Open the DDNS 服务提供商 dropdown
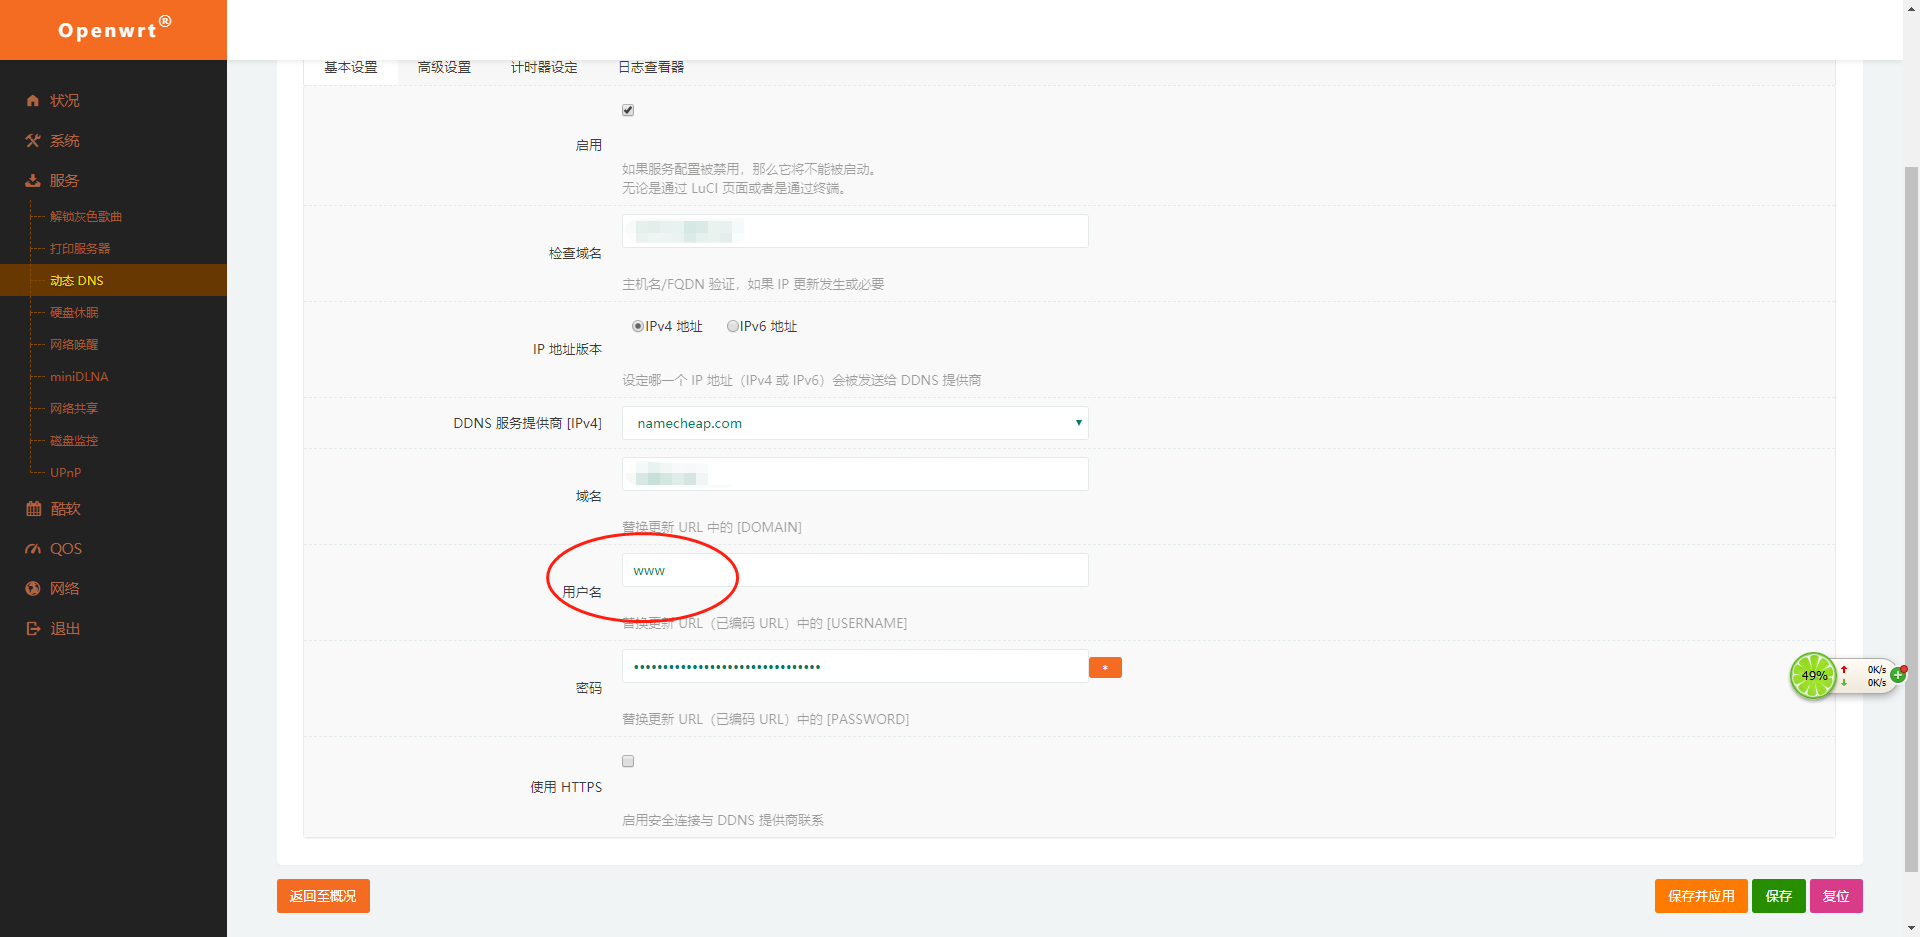The image size is (1920, 937). 854,422
